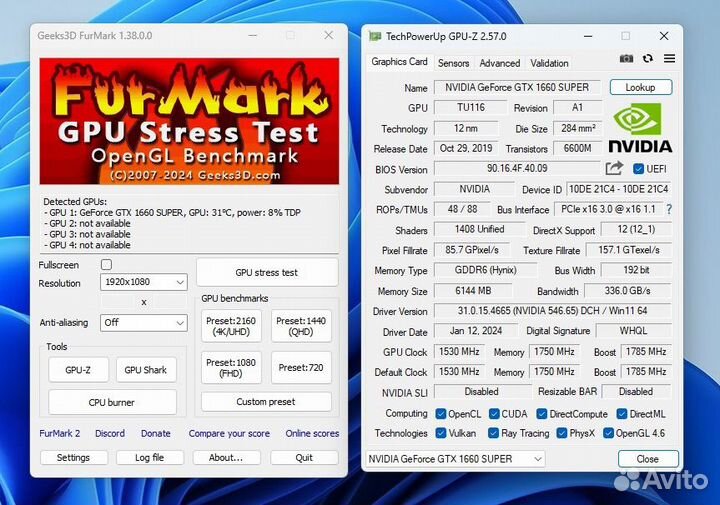This screenshot has height=505, width=720.
Task: Switch to the Advanced tab
Action: pyautogui.click(x=500, y=63)
